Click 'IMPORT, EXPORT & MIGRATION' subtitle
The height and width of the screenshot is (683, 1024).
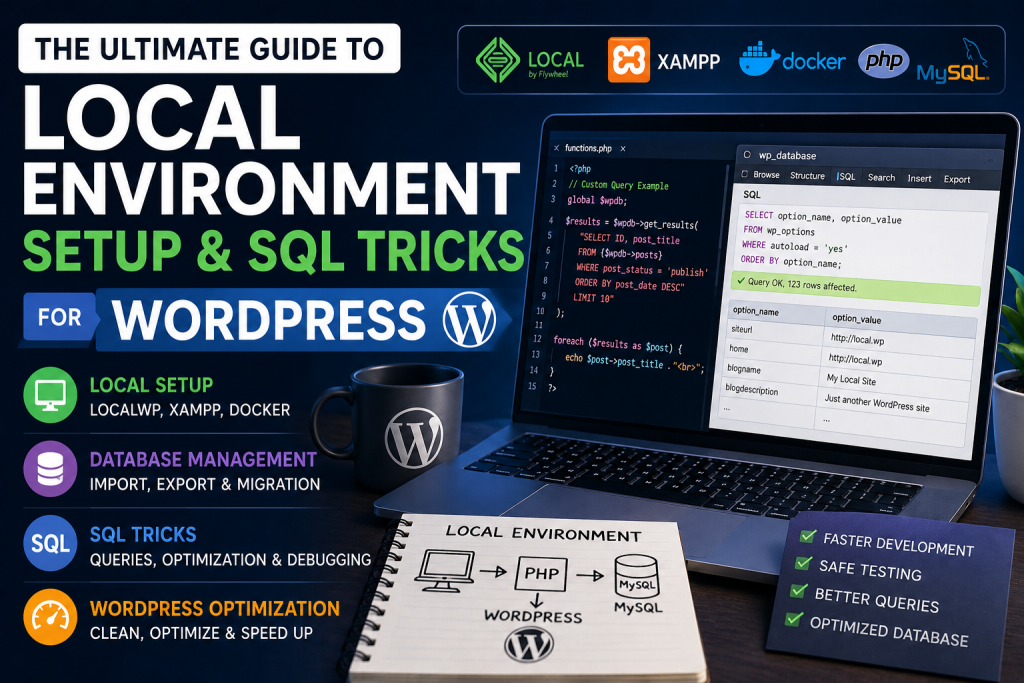pos(204,484)
